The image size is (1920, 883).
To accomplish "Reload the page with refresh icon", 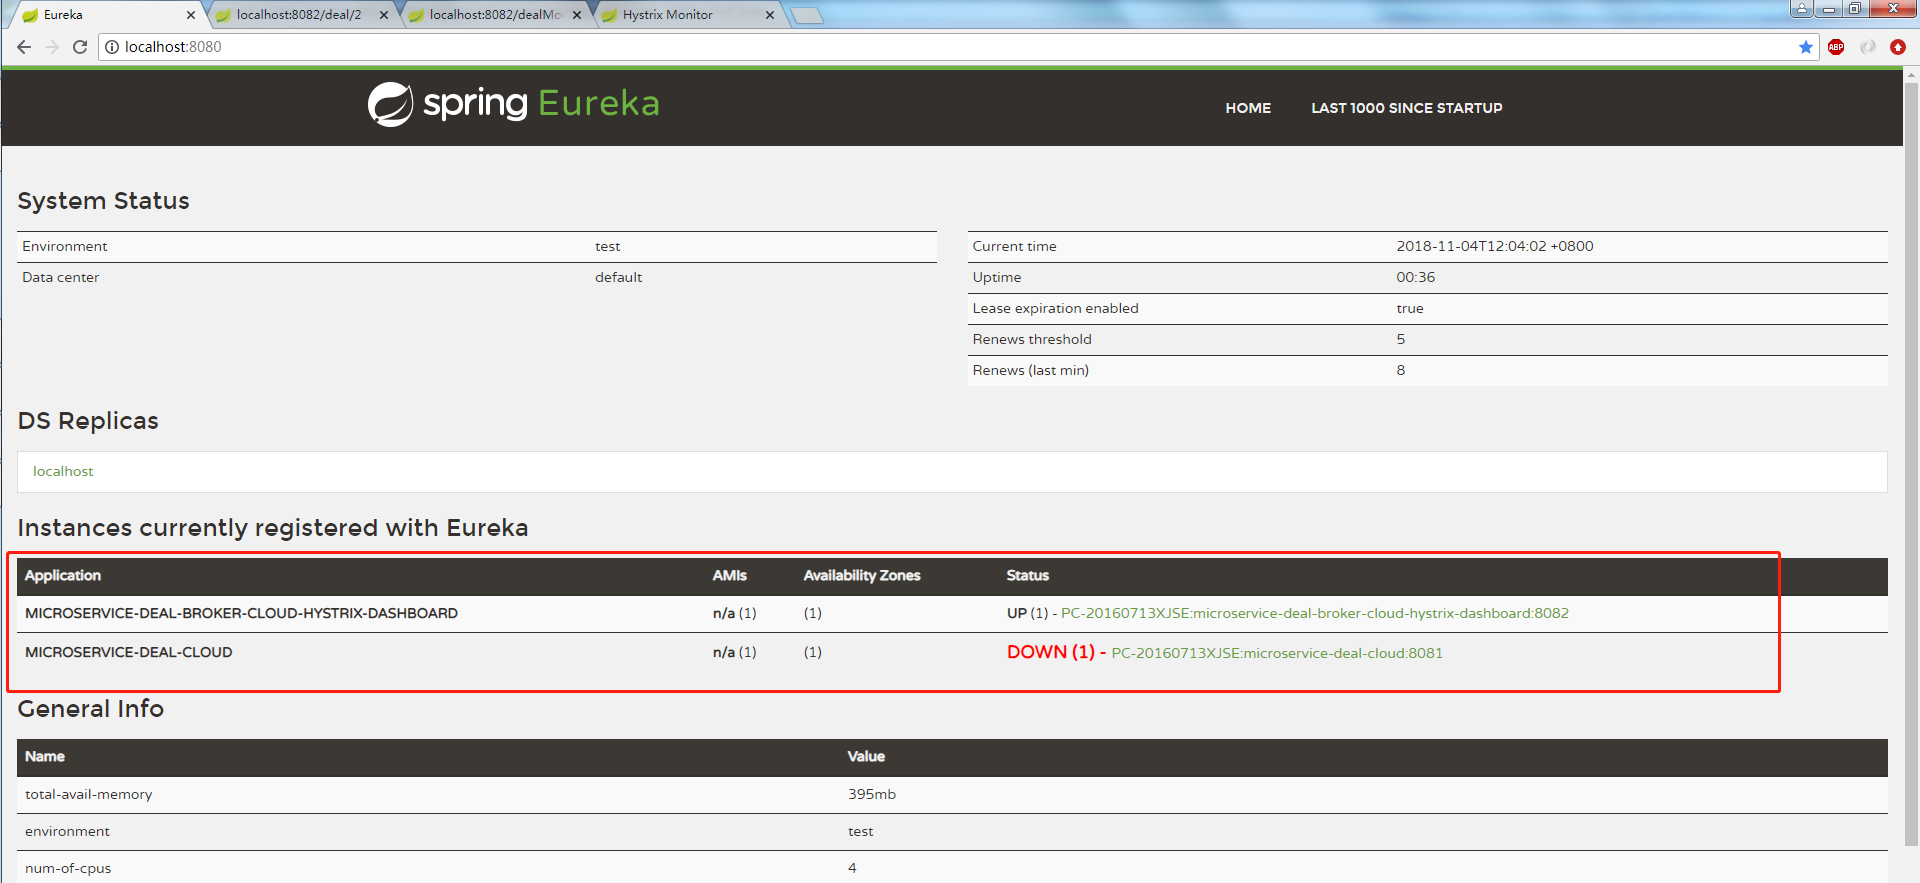I will (x=80, y=47).
